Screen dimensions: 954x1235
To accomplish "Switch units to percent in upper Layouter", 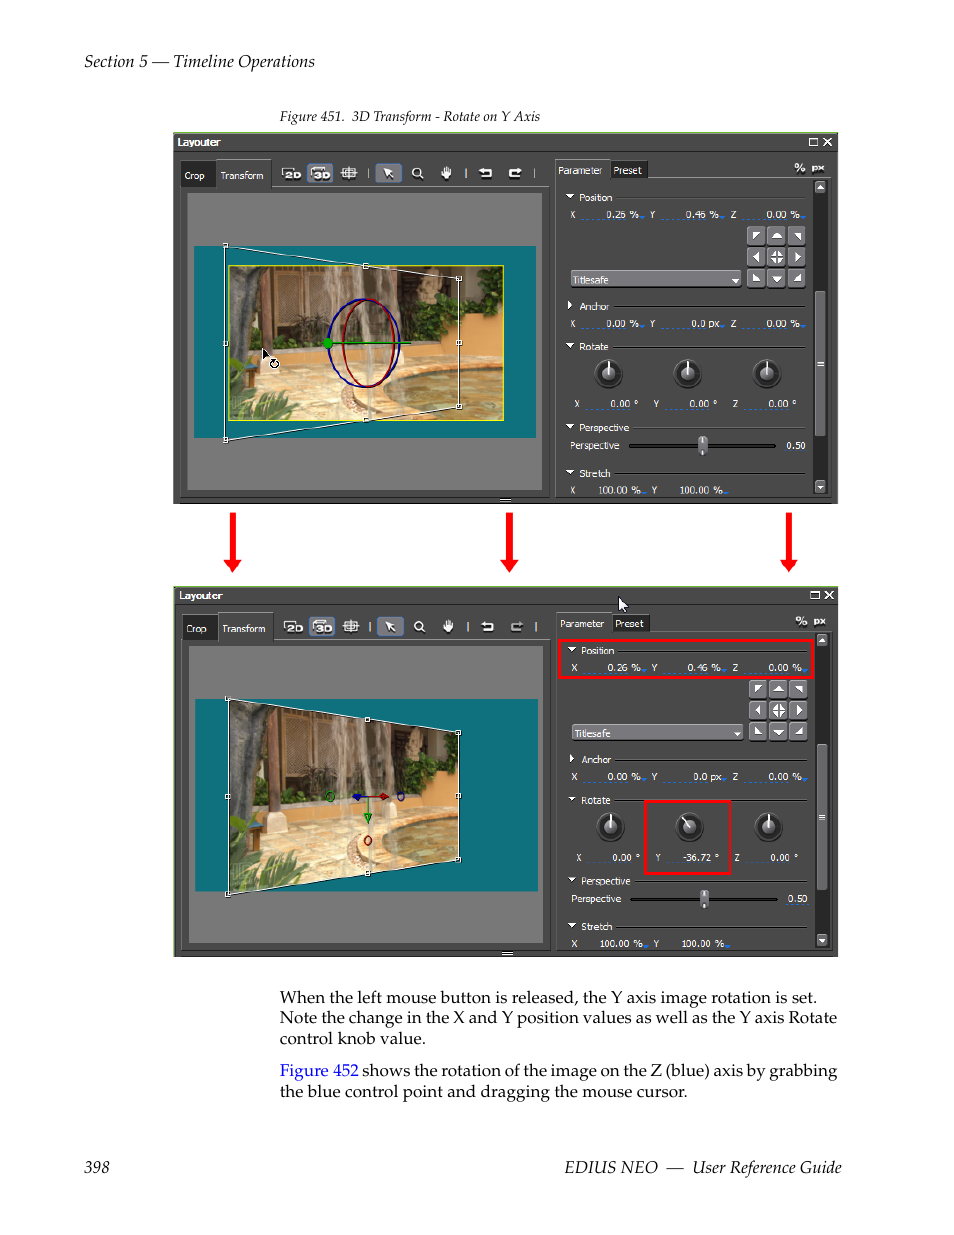I will [x=799, y=168].
